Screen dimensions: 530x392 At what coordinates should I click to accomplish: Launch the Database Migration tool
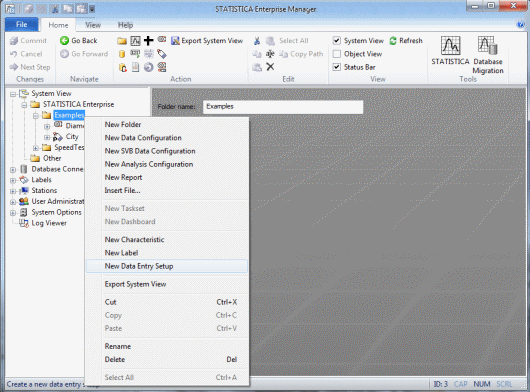tap(487, 46)
